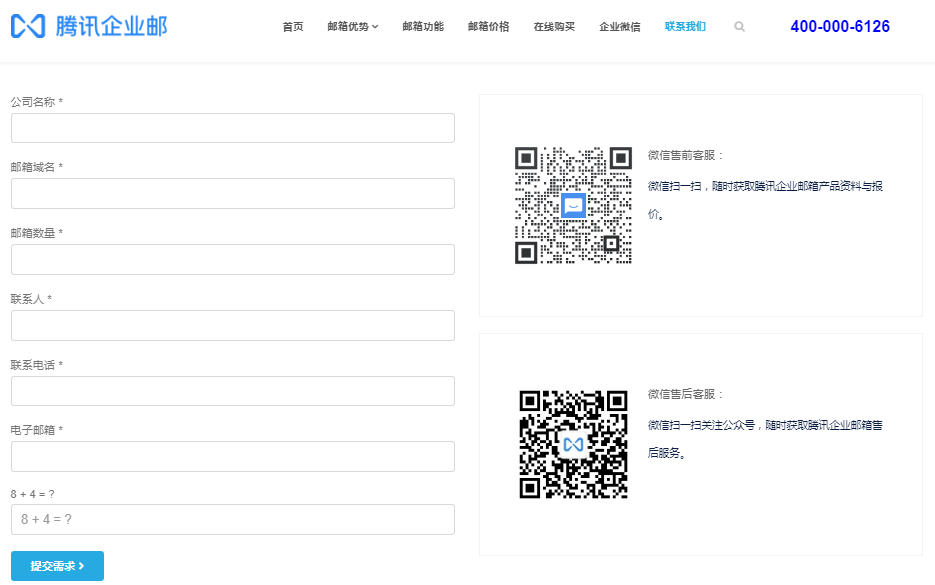Click the 电子邮箱 field label
935x585 pixels.
36,430
